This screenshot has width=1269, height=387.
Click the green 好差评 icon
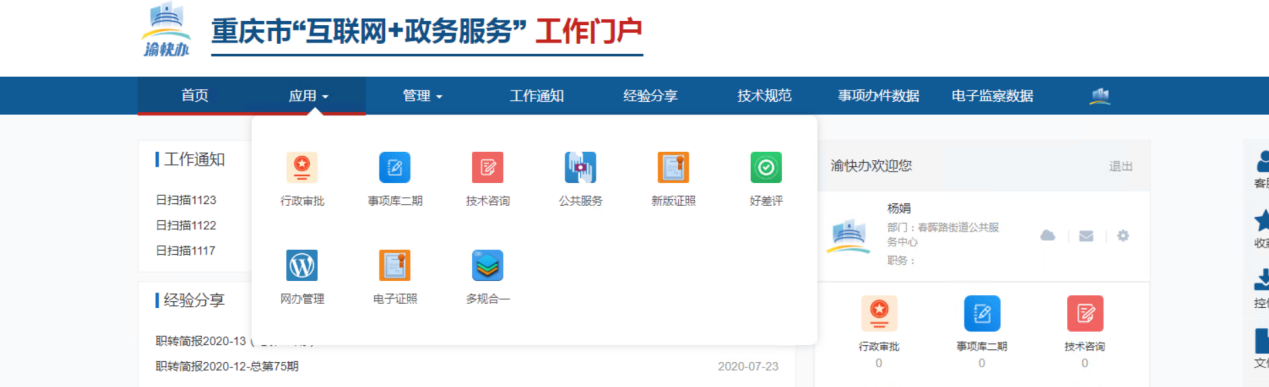click(766, 168)
